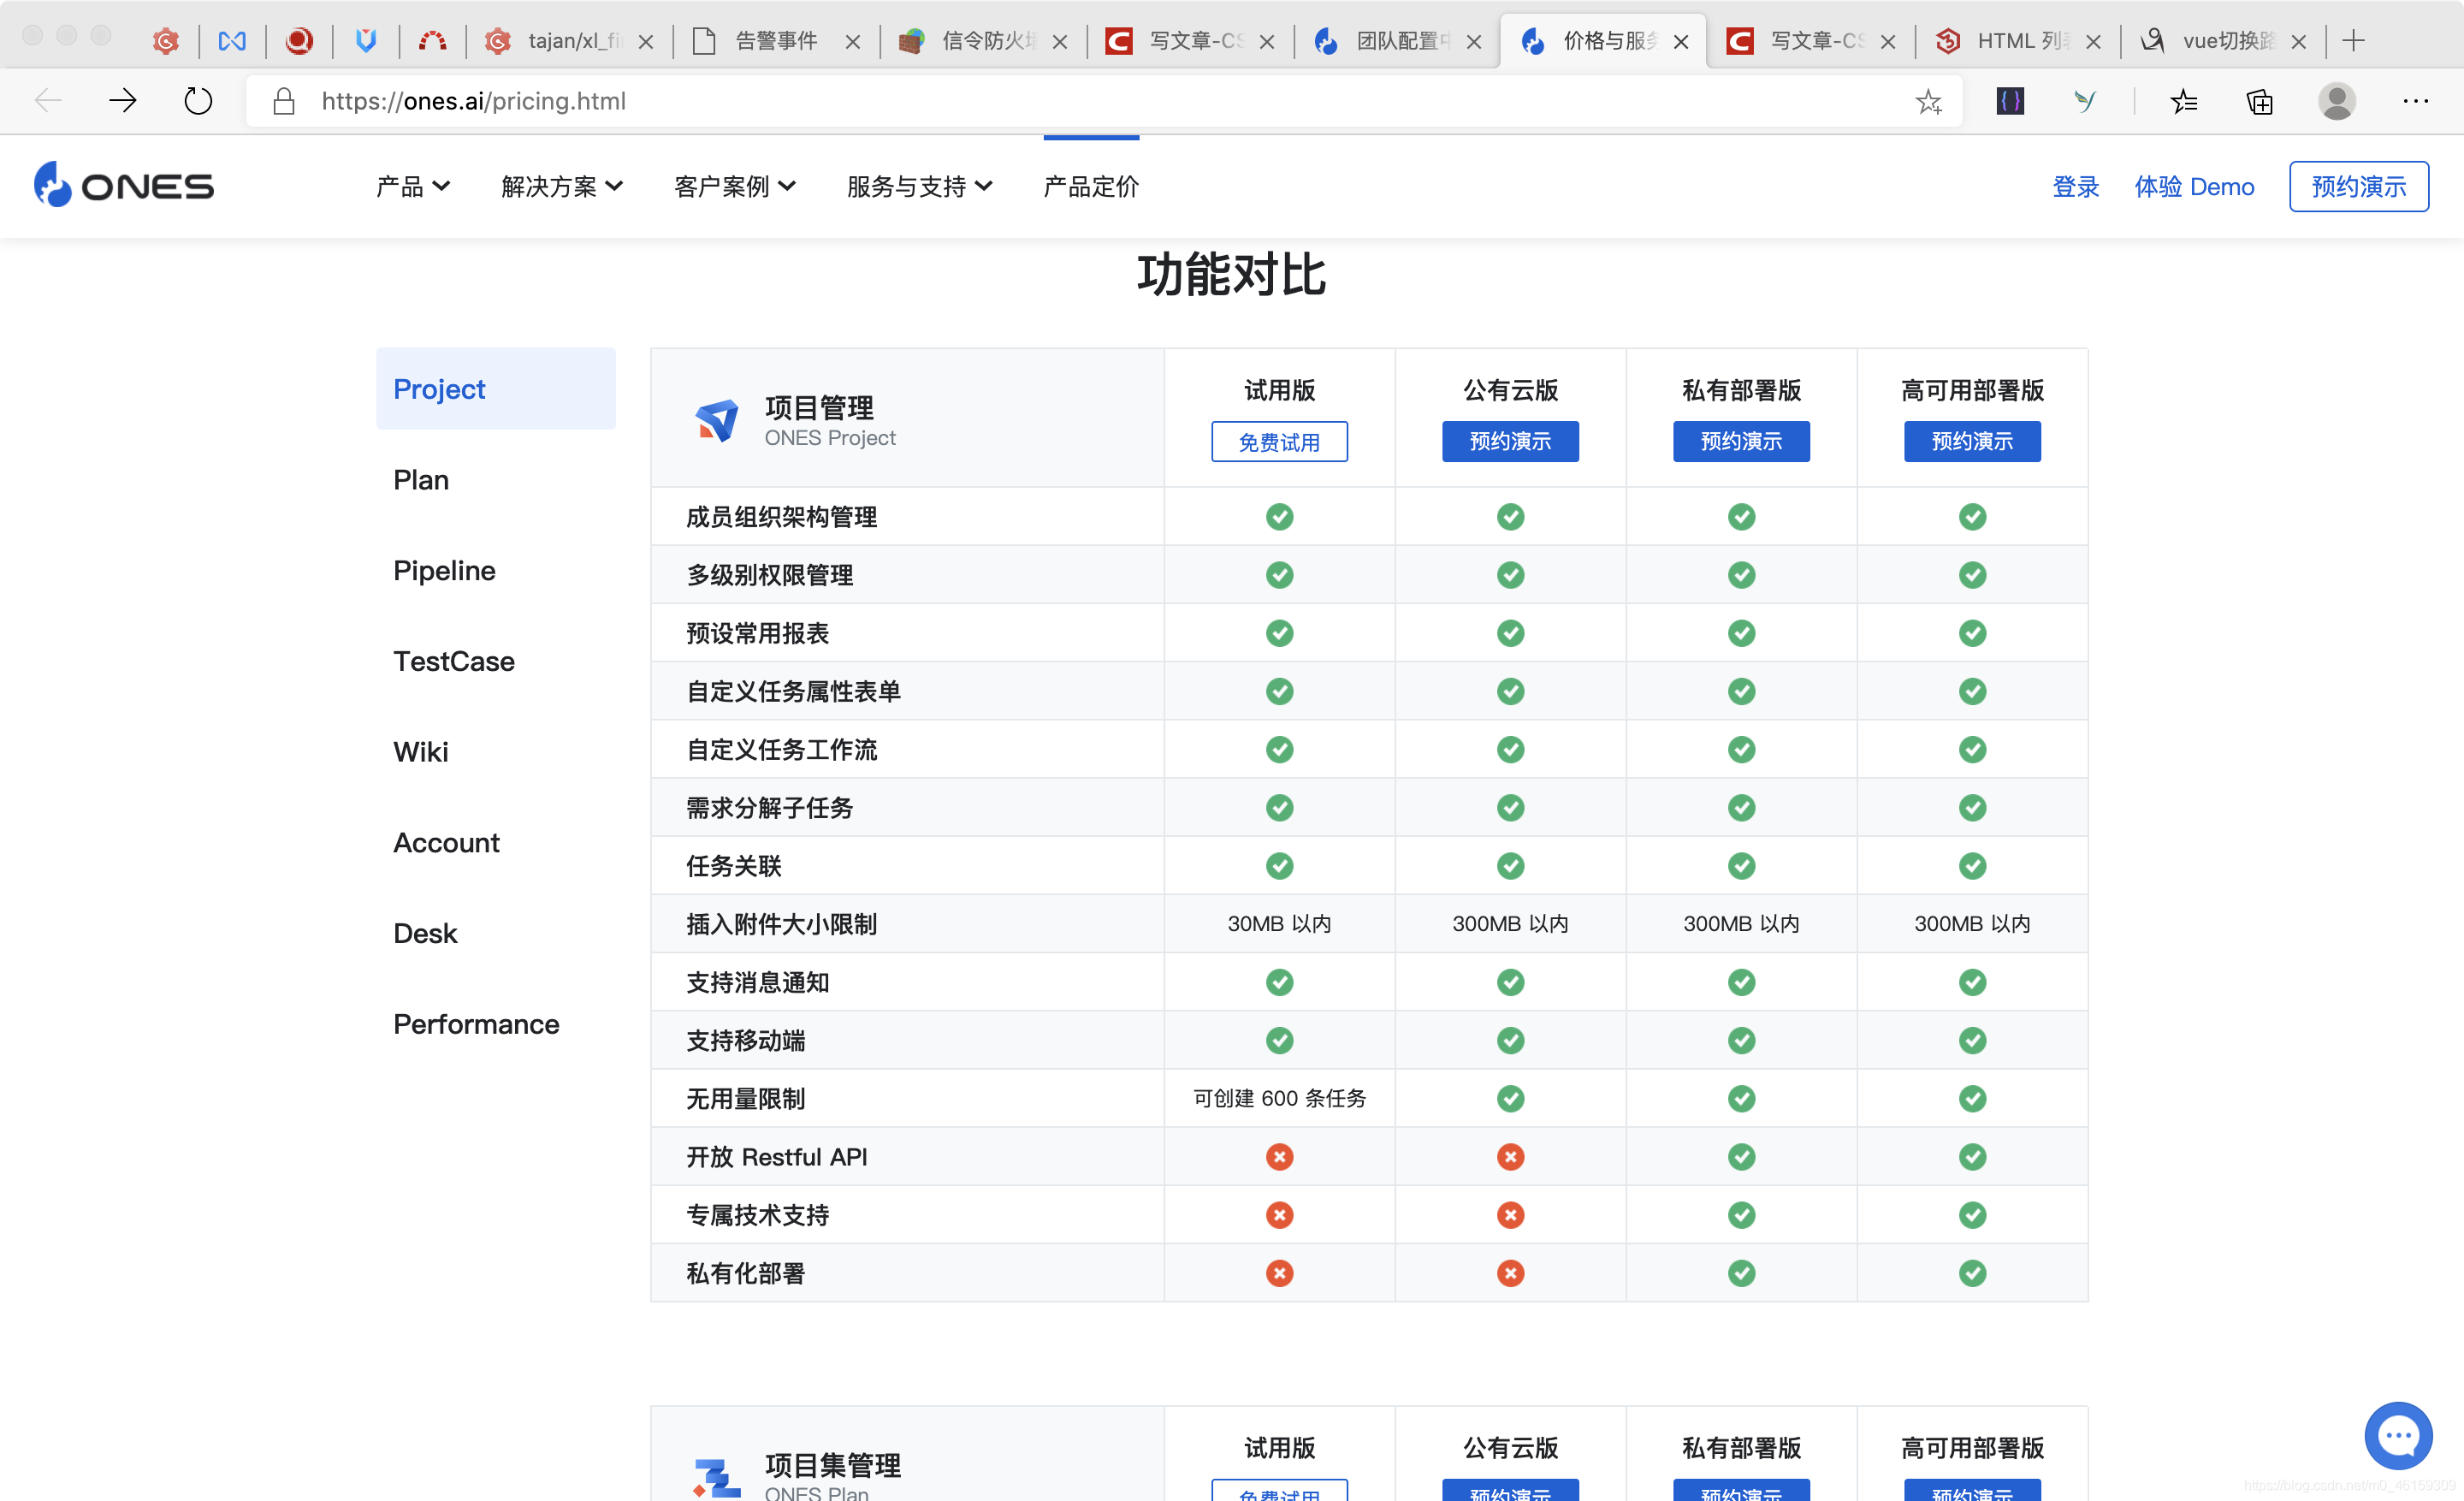
Task: Expand the 产品 dropdown menu
Action: 413,187
